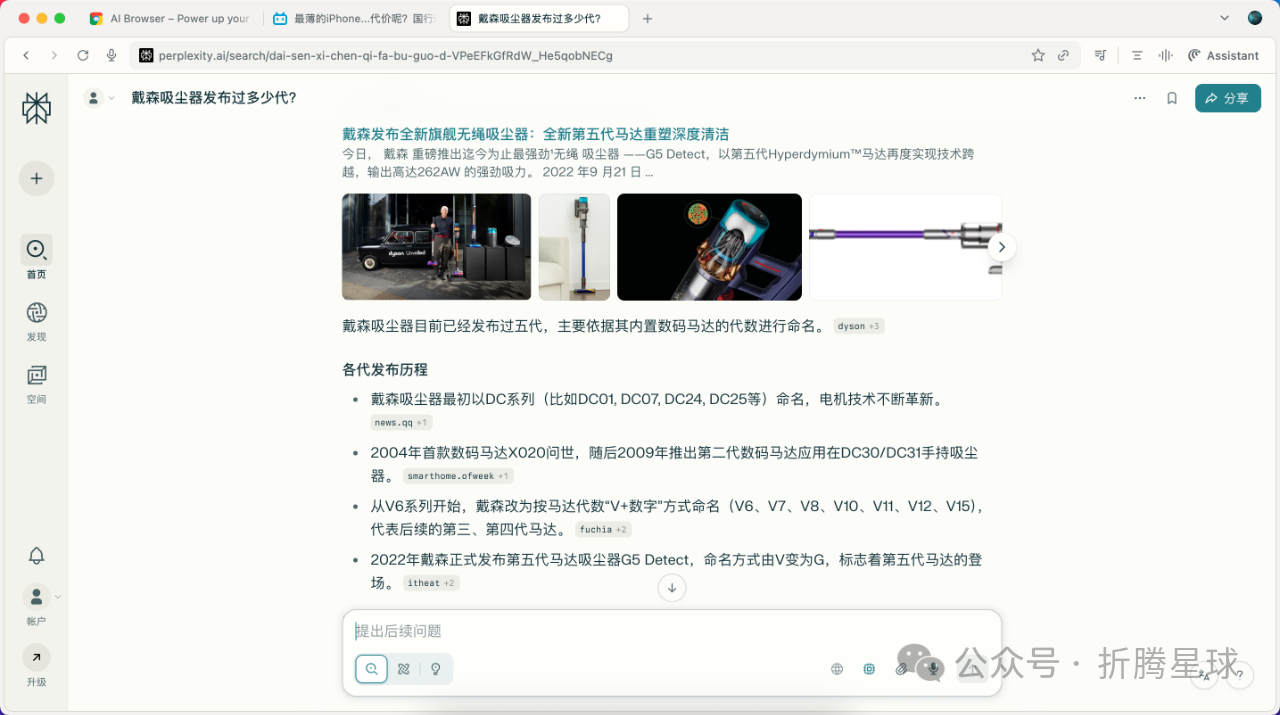Switch to the lightbulb mode in input box
The image size is (1280, 715).
coord(436,669)
